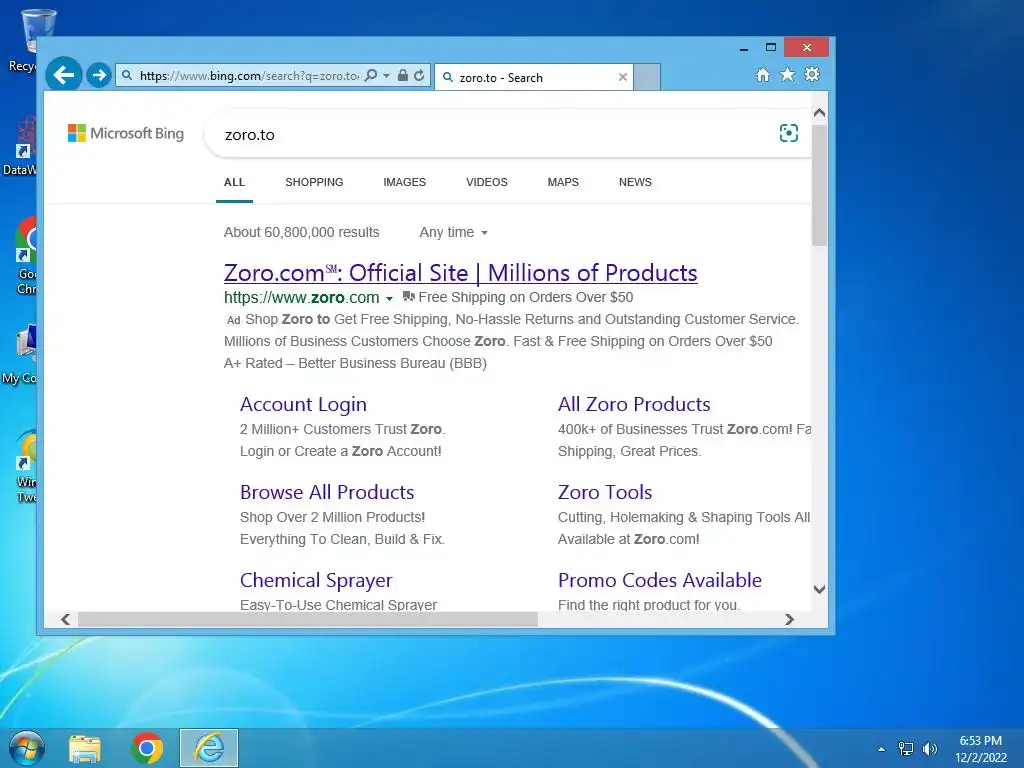Open favorites star icon
This screenshot has width=1024, height=768.
tap(788, 74)
